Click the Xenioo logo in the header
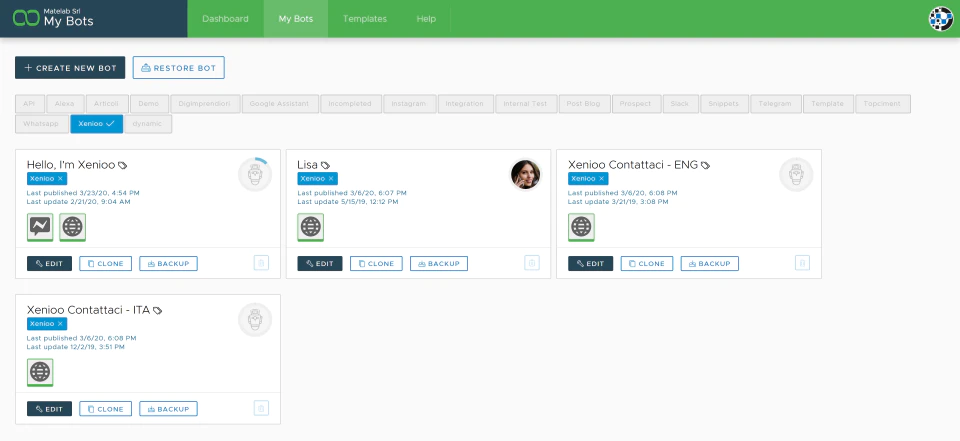 tap(26, 18)
